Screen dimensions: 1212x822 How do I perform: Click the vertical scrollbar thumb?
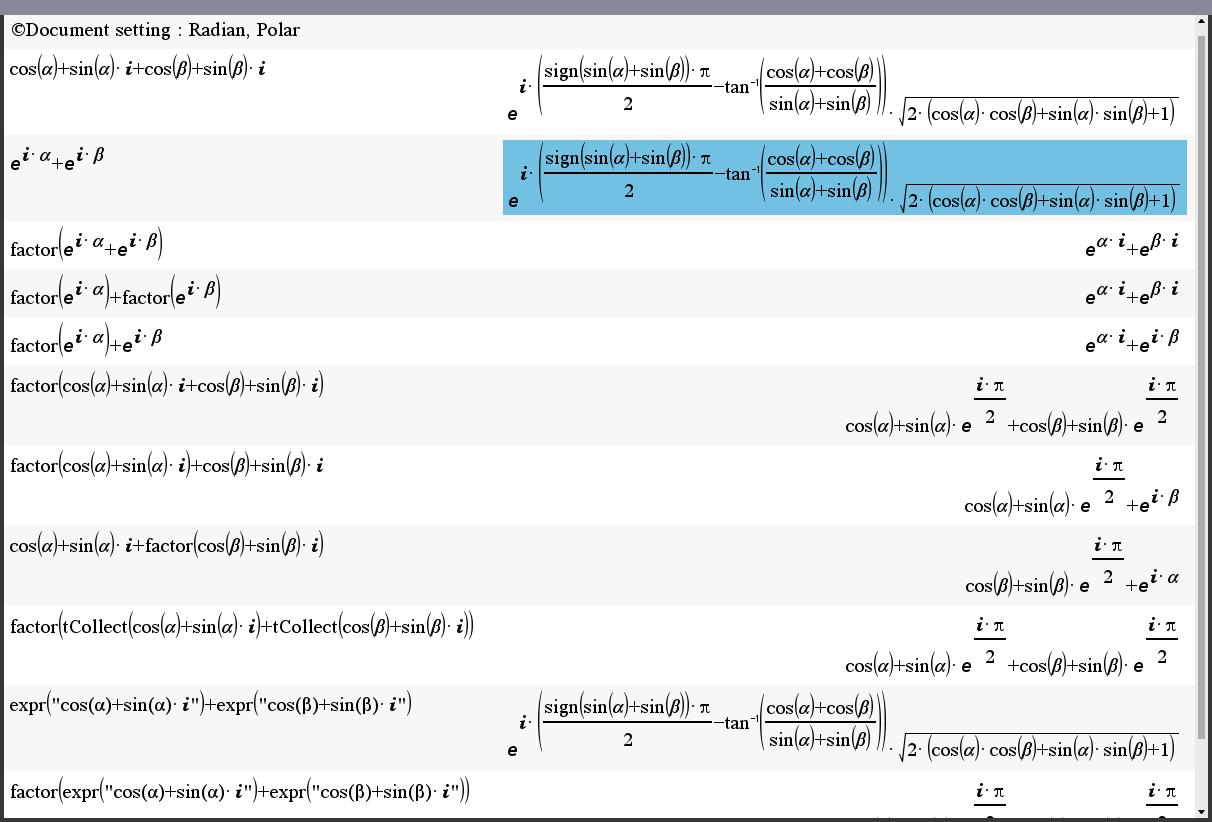point(1203,380)
